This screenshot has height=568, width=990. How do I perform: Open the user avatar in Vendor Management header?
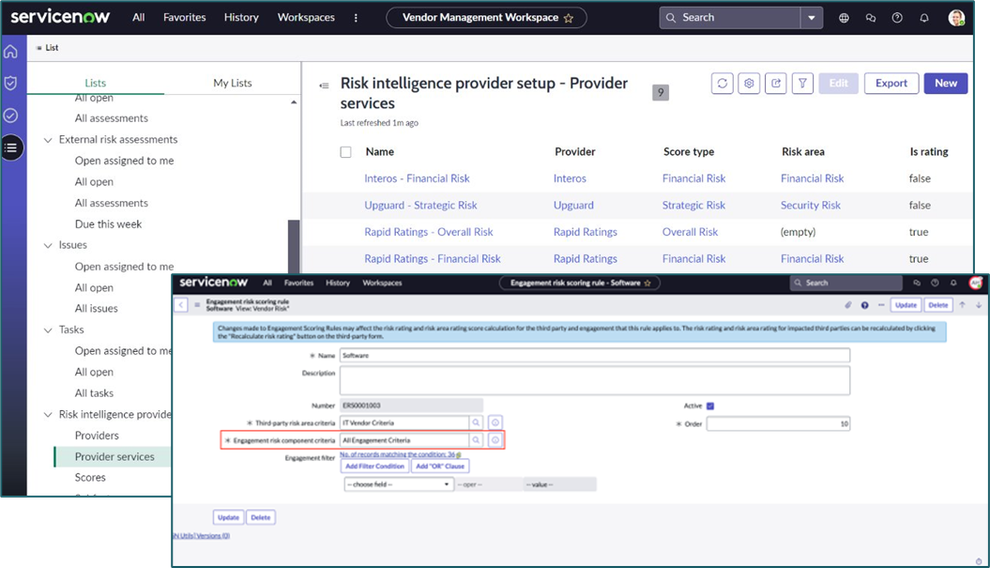[957, 18]
